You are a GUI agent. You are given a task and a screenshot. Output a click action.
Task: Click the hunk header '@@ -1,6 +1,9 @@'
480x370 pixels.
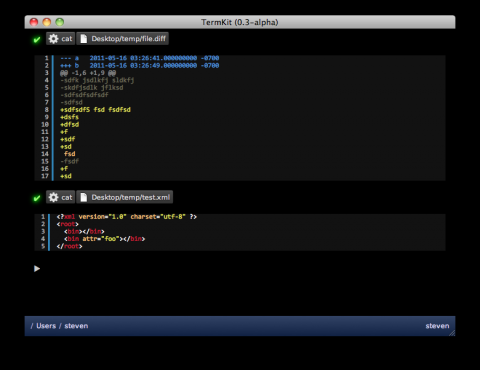pos(88,73)
